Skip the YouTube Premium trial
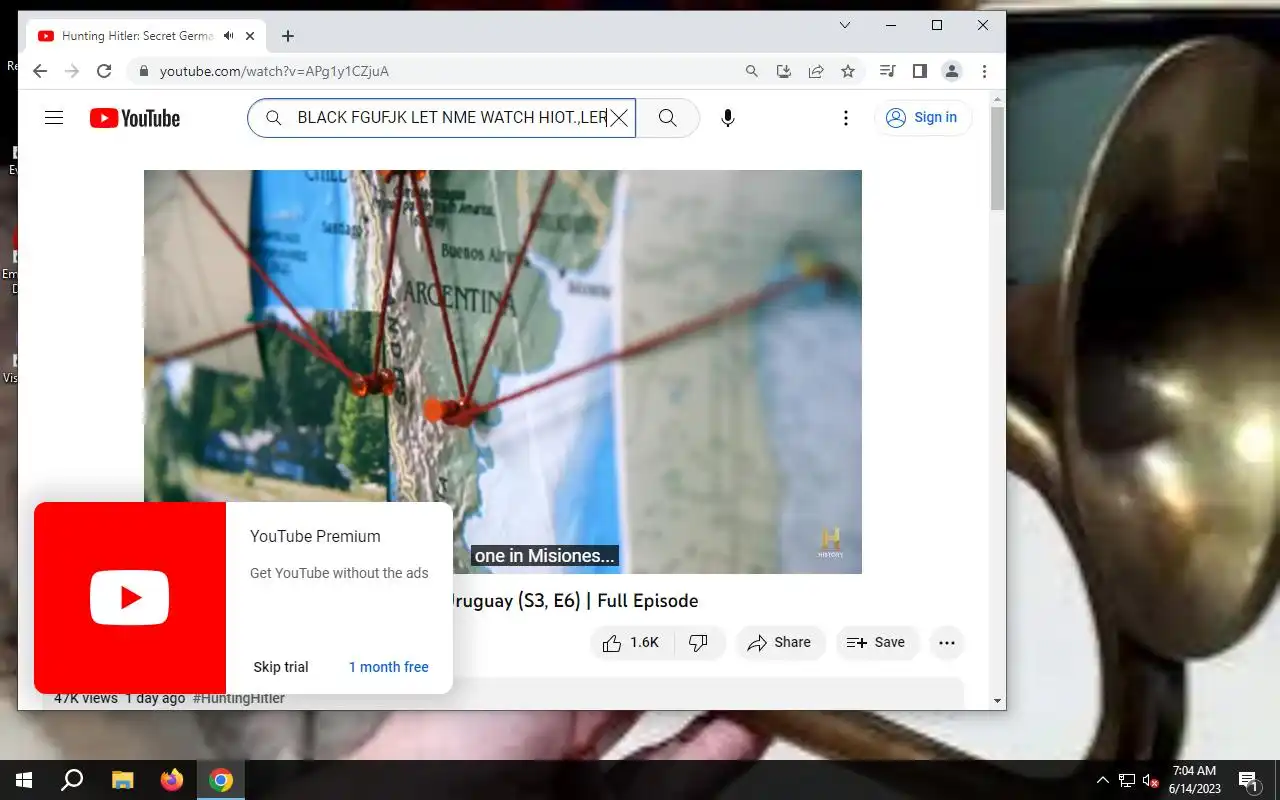 click(281, 667)
